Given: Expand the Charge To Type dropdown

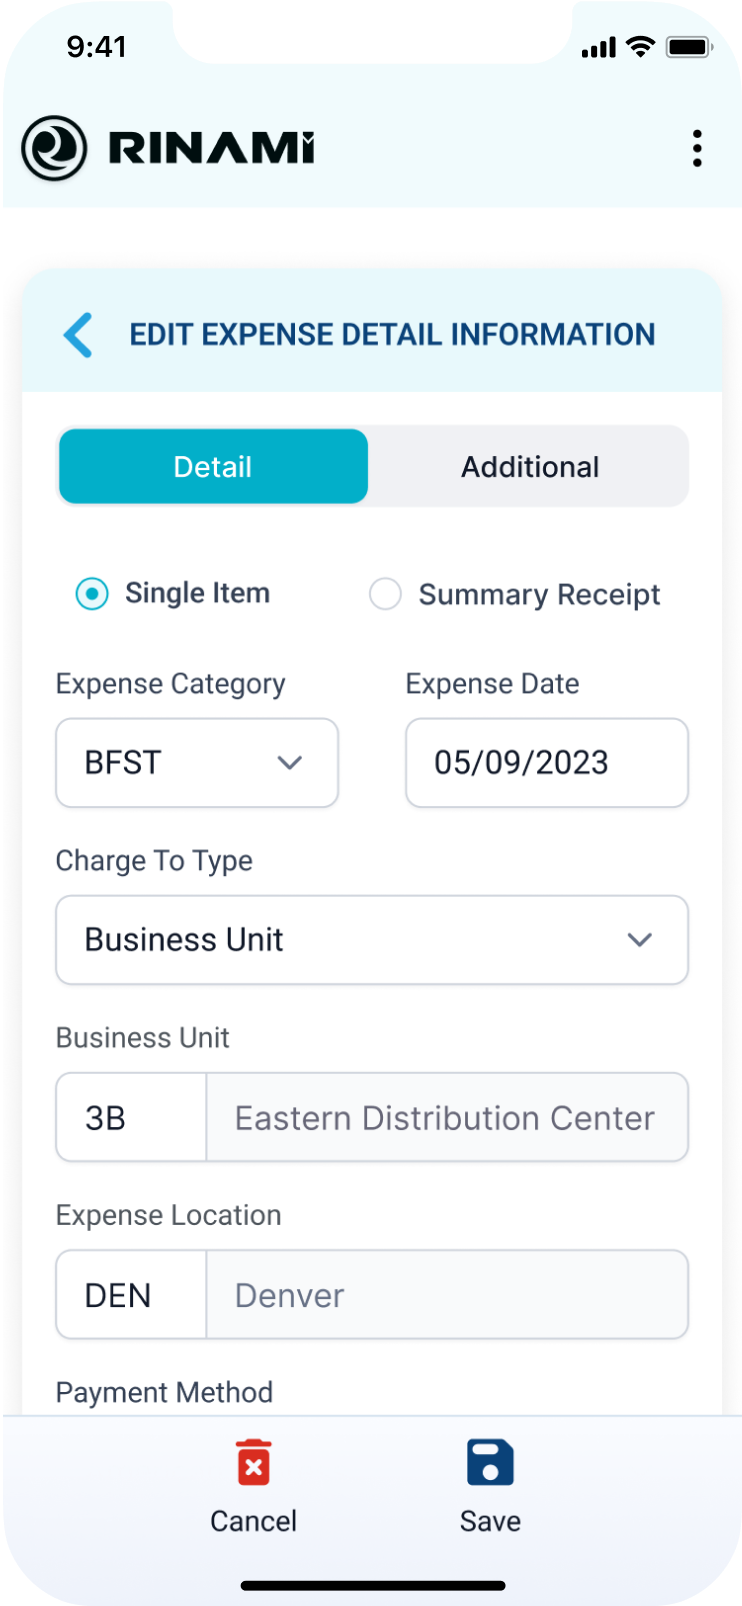Looking at the screenshot, I should point(372,940).
